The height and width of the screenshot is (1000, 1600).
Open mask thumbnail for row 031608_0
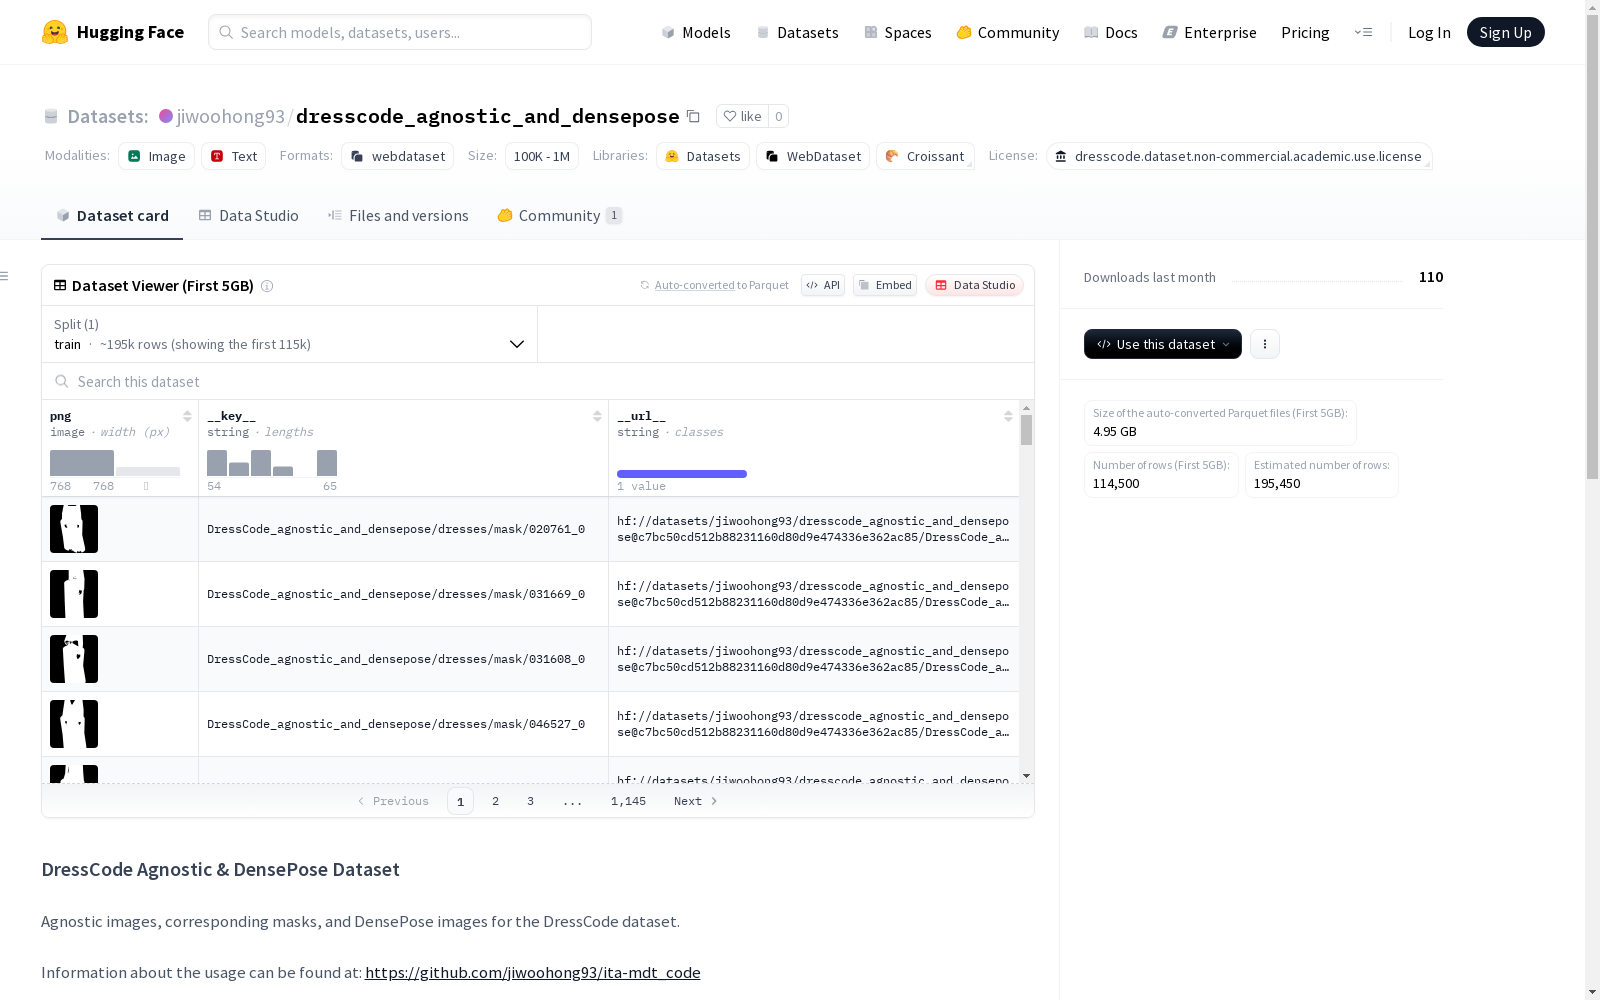click(x=74, y=659)
